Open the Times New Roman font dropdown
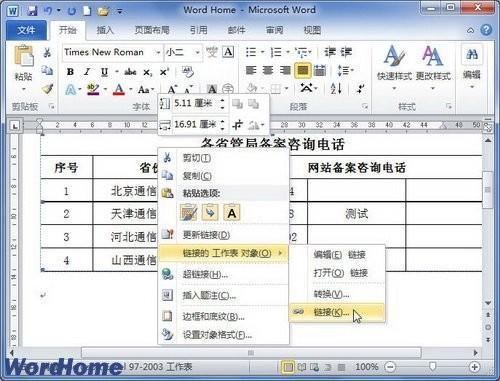 [158, 52]
